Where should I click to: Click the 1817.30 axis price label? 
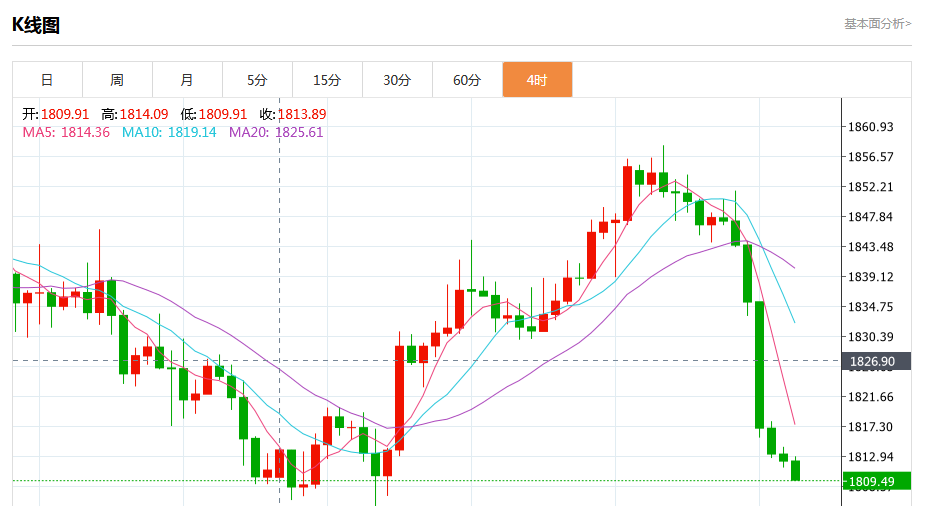point(871,426)
